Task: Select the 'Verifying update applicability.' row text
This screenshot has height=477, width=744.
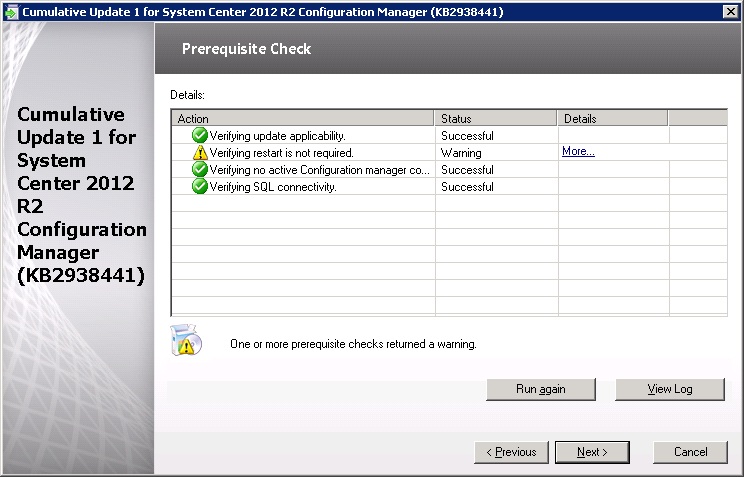Action: point(277,136)
